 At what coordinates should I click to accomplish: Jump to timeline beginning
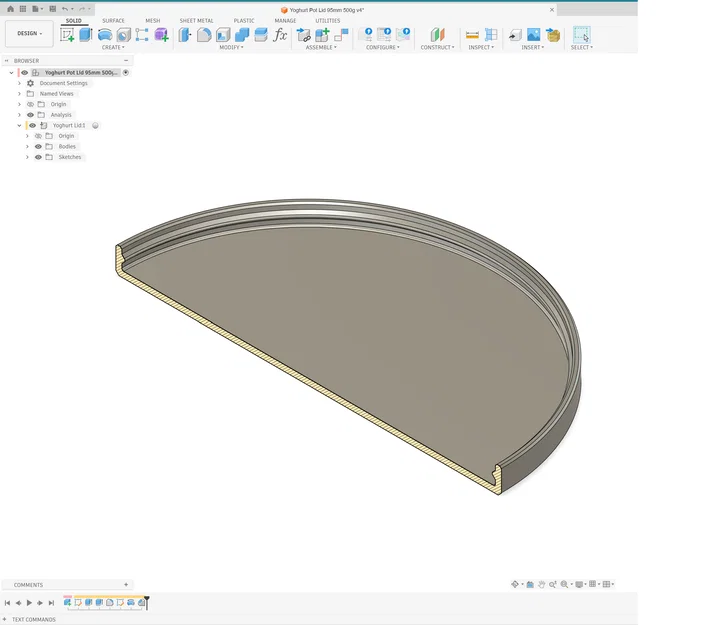(x=7, y=603)
